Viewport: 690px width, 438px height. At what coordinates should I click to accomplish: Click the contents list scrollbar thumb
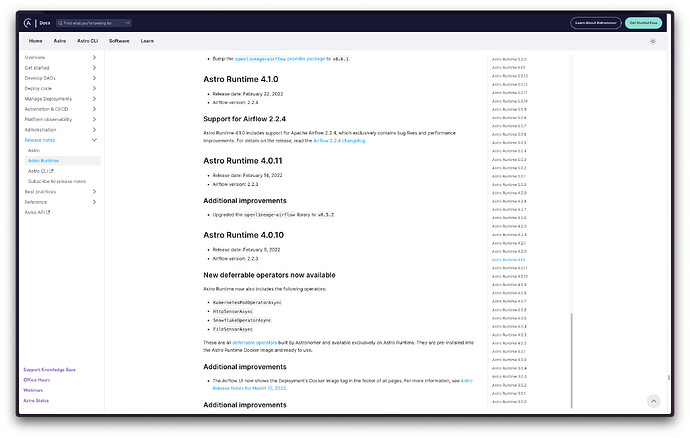[572, 361]
